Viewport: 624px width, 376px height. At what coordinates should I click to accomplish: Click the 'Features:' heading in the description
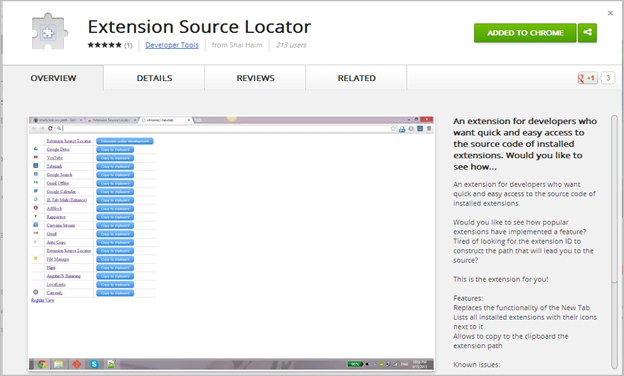(x=468, y=298)
